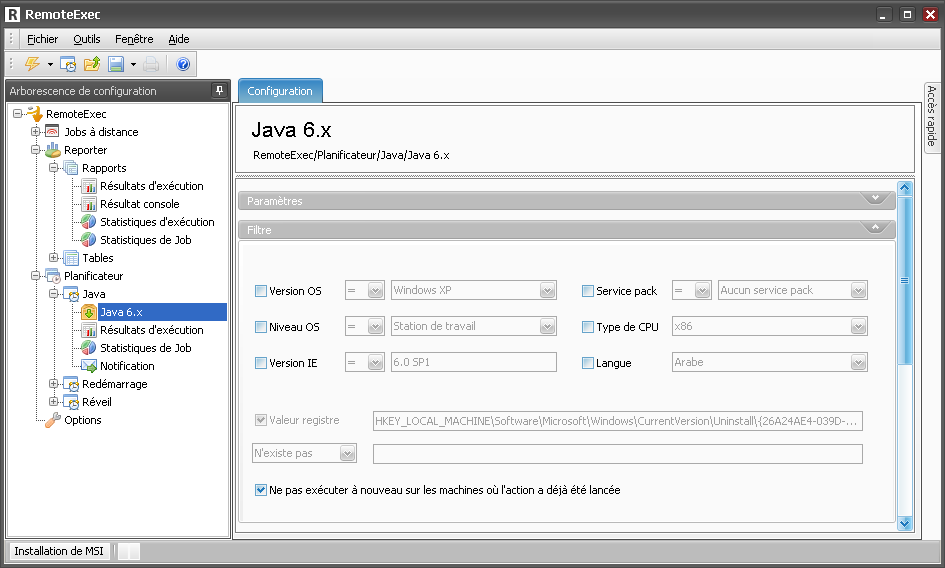The image size is (945, 568).
Task: Enable the Version IE checkbox
Action: (261, 363)
